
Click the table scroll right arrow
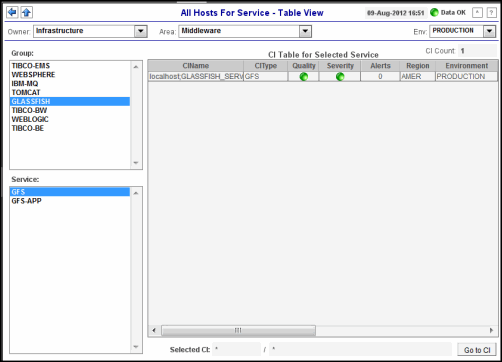491,330
